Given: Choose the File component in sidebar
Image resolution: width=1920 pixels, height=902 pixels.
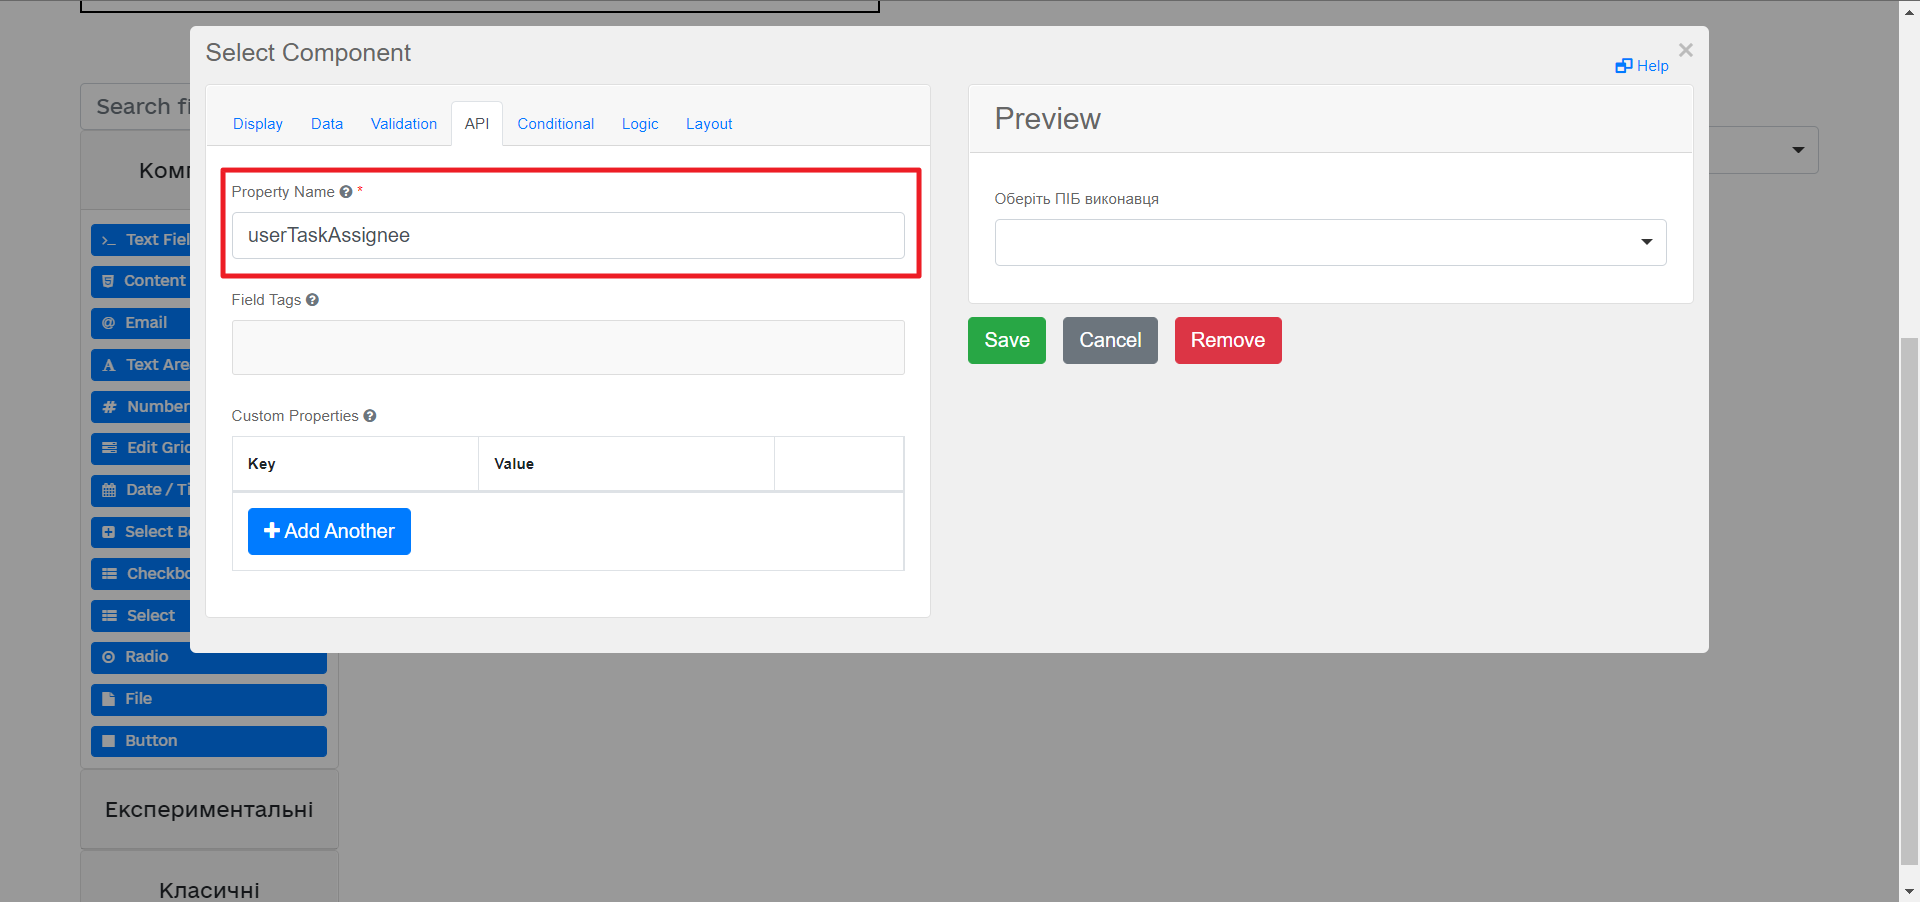Looking at the screenshot, I should (209, 699).
